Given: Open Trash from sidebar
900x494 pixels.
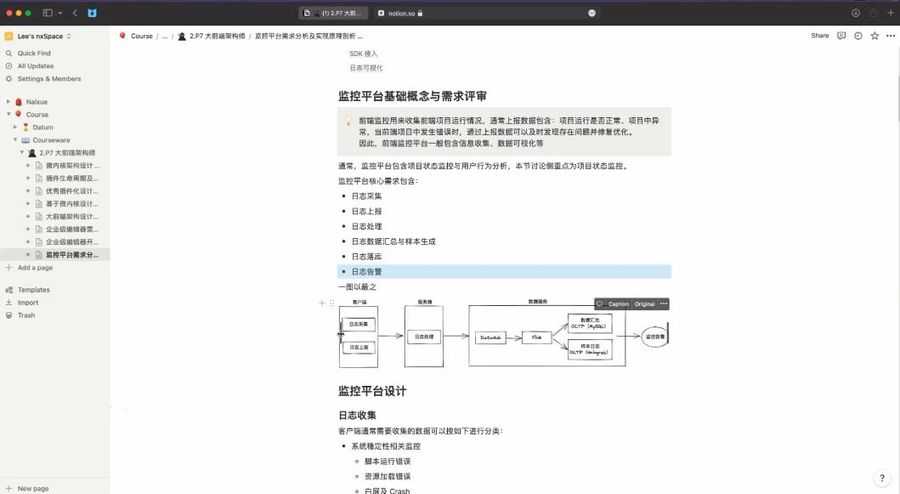Looking at the screenshot, I should click(x=26, y=315).
